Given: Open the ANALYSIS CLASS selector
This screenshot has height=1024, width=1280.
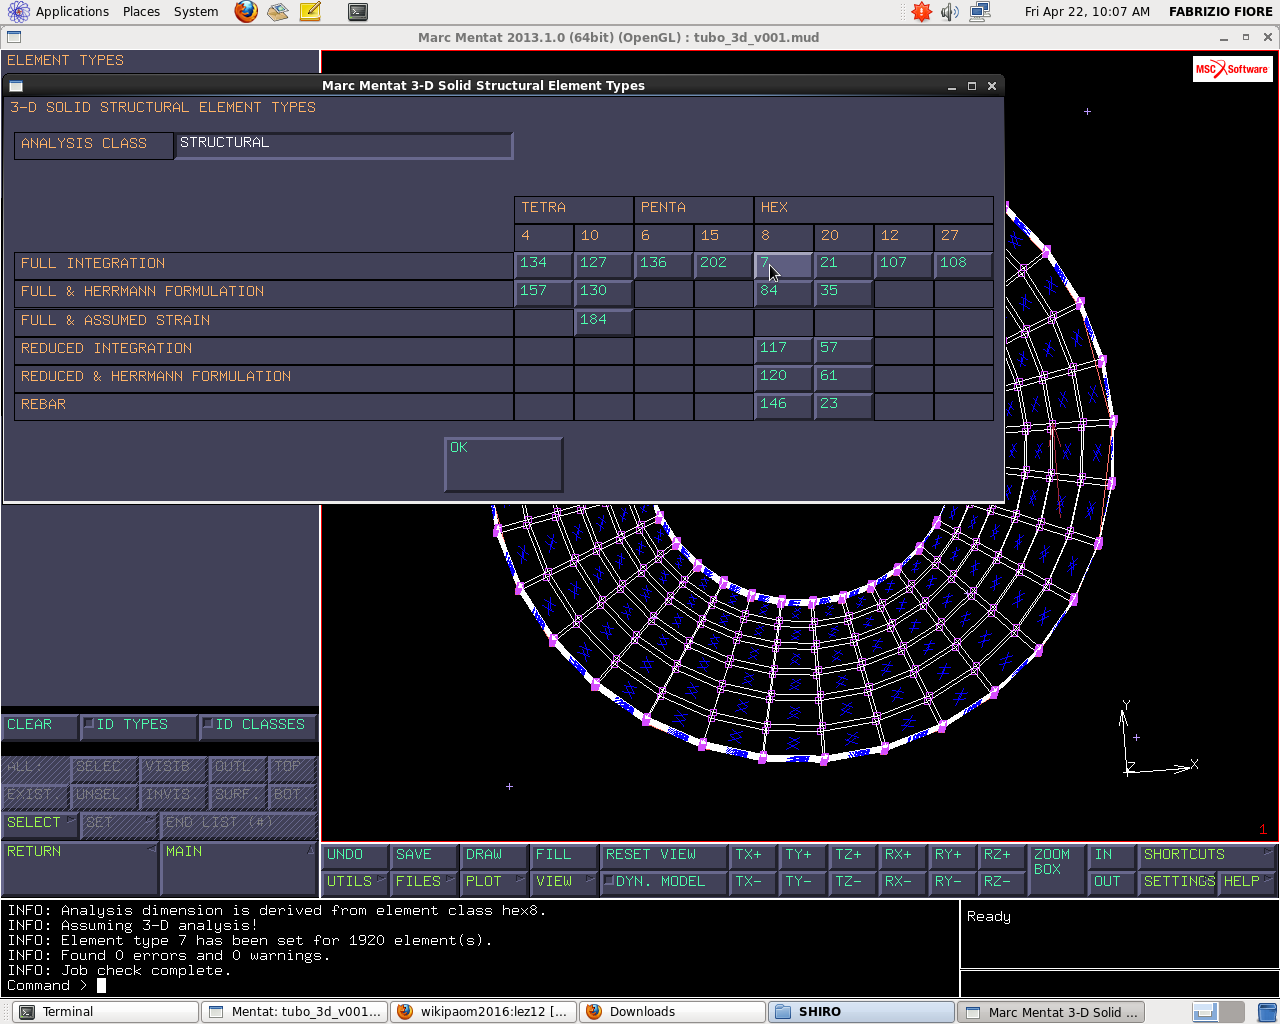Looking at the screenshot, I should click(x=93, y=144).
